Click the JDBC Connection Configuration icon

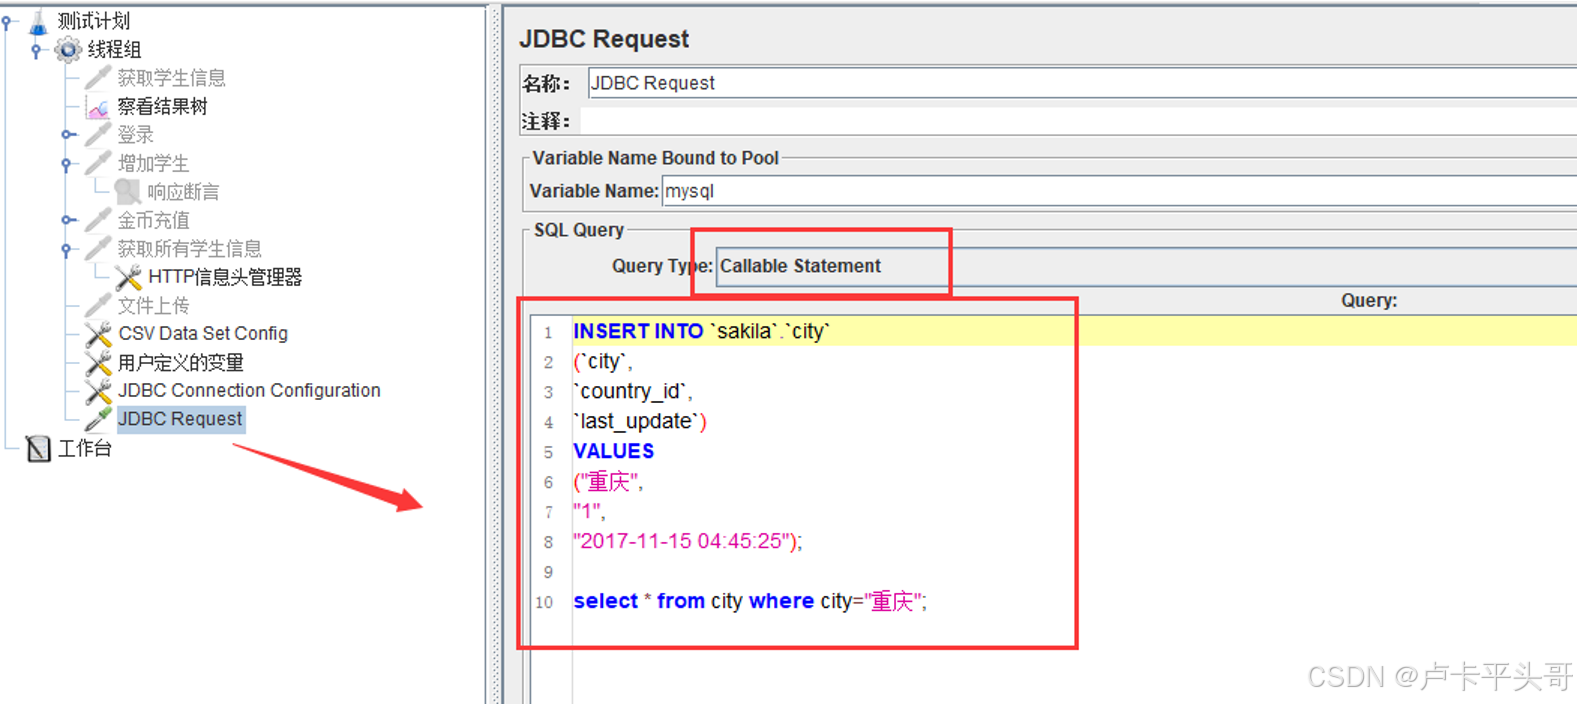pos(98,391)
